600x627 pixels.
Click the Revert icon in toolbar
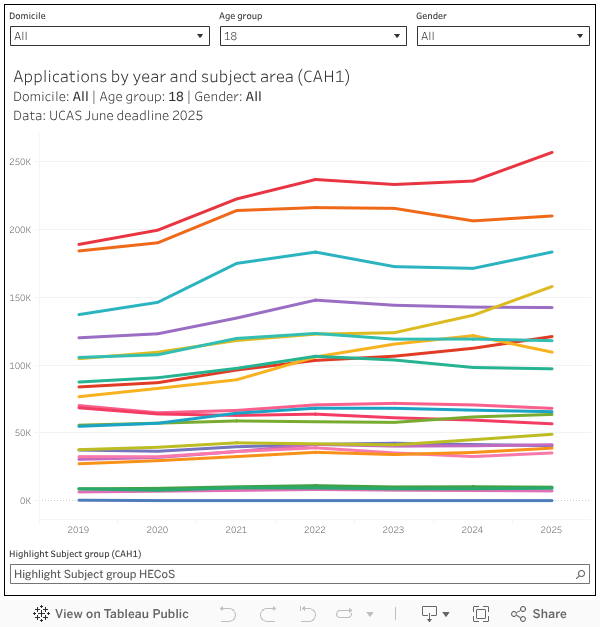pos(308,613)
